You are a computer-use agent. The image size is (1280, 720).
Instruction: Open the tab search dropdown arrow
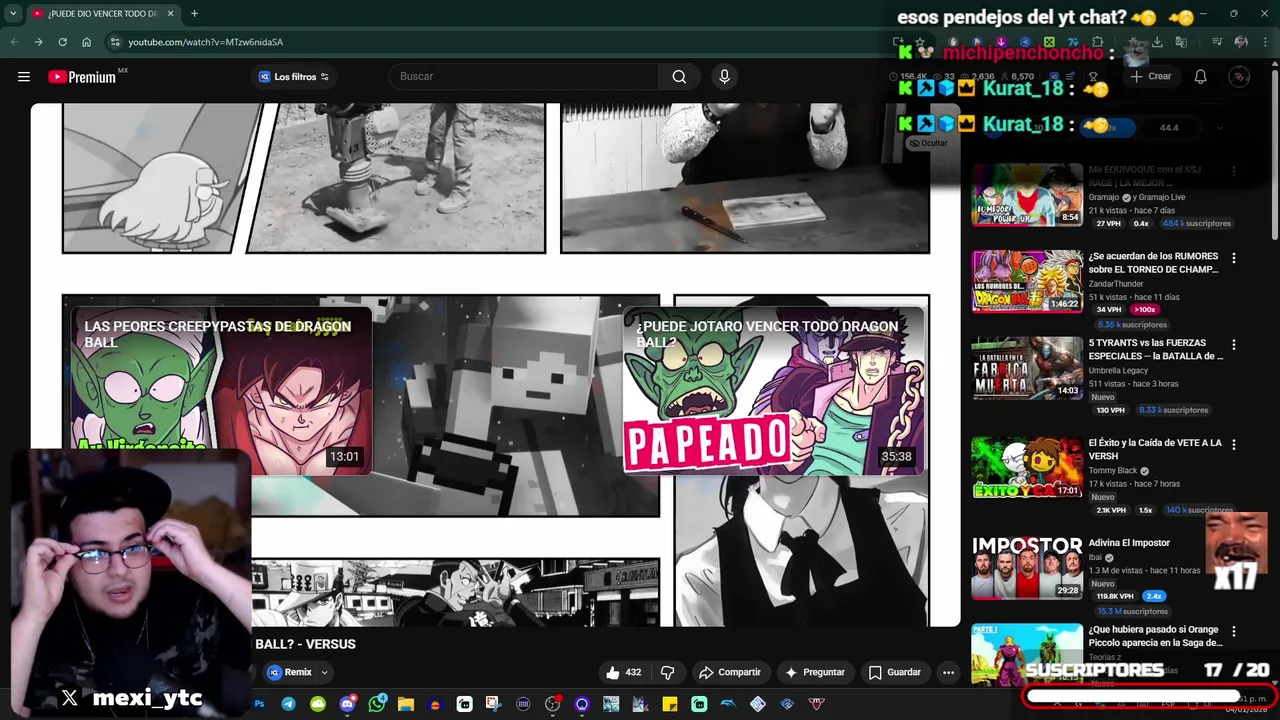[x=13, y=14]
